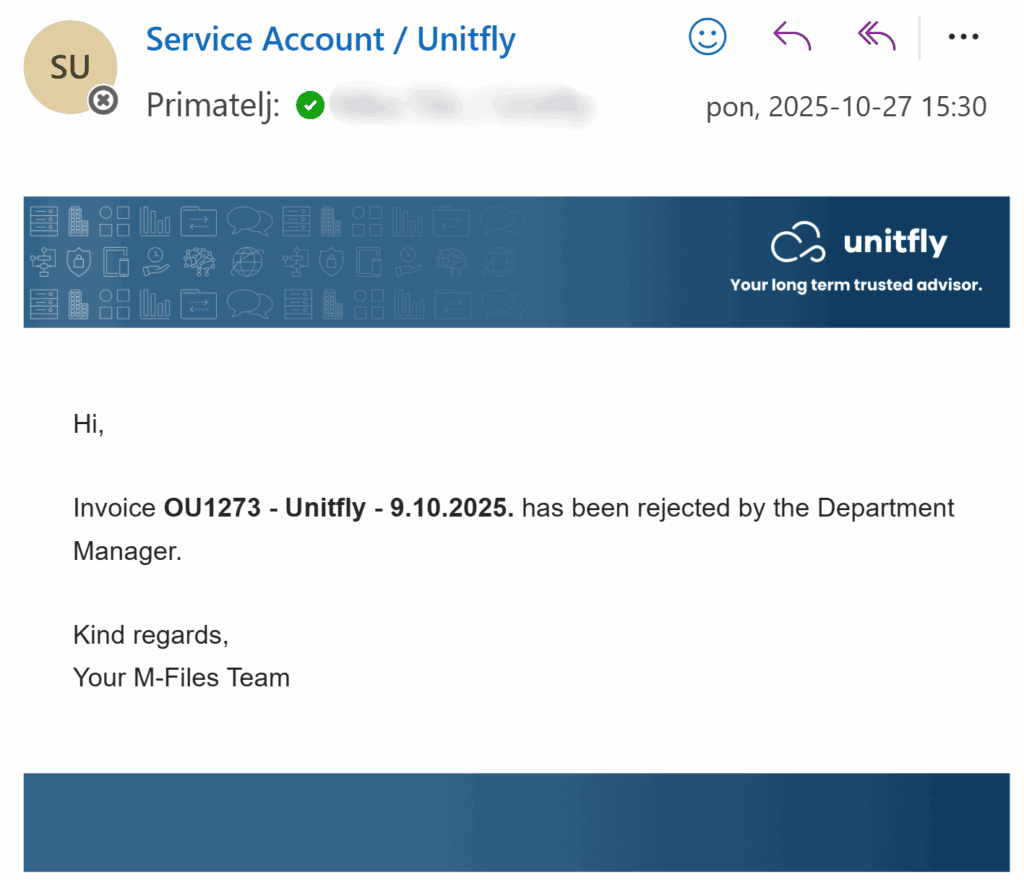Click the blurred recipient name

460,106
